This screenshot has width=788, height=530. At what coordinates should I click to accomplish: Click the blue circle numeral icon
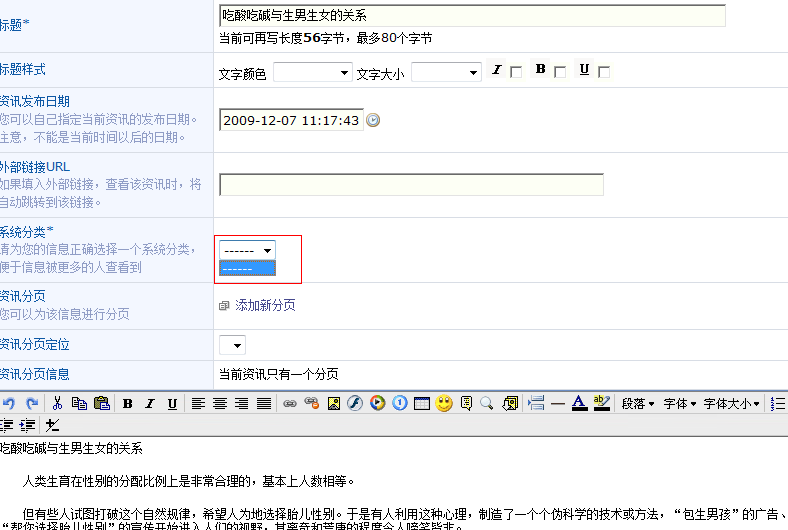(x=400, y=403)
